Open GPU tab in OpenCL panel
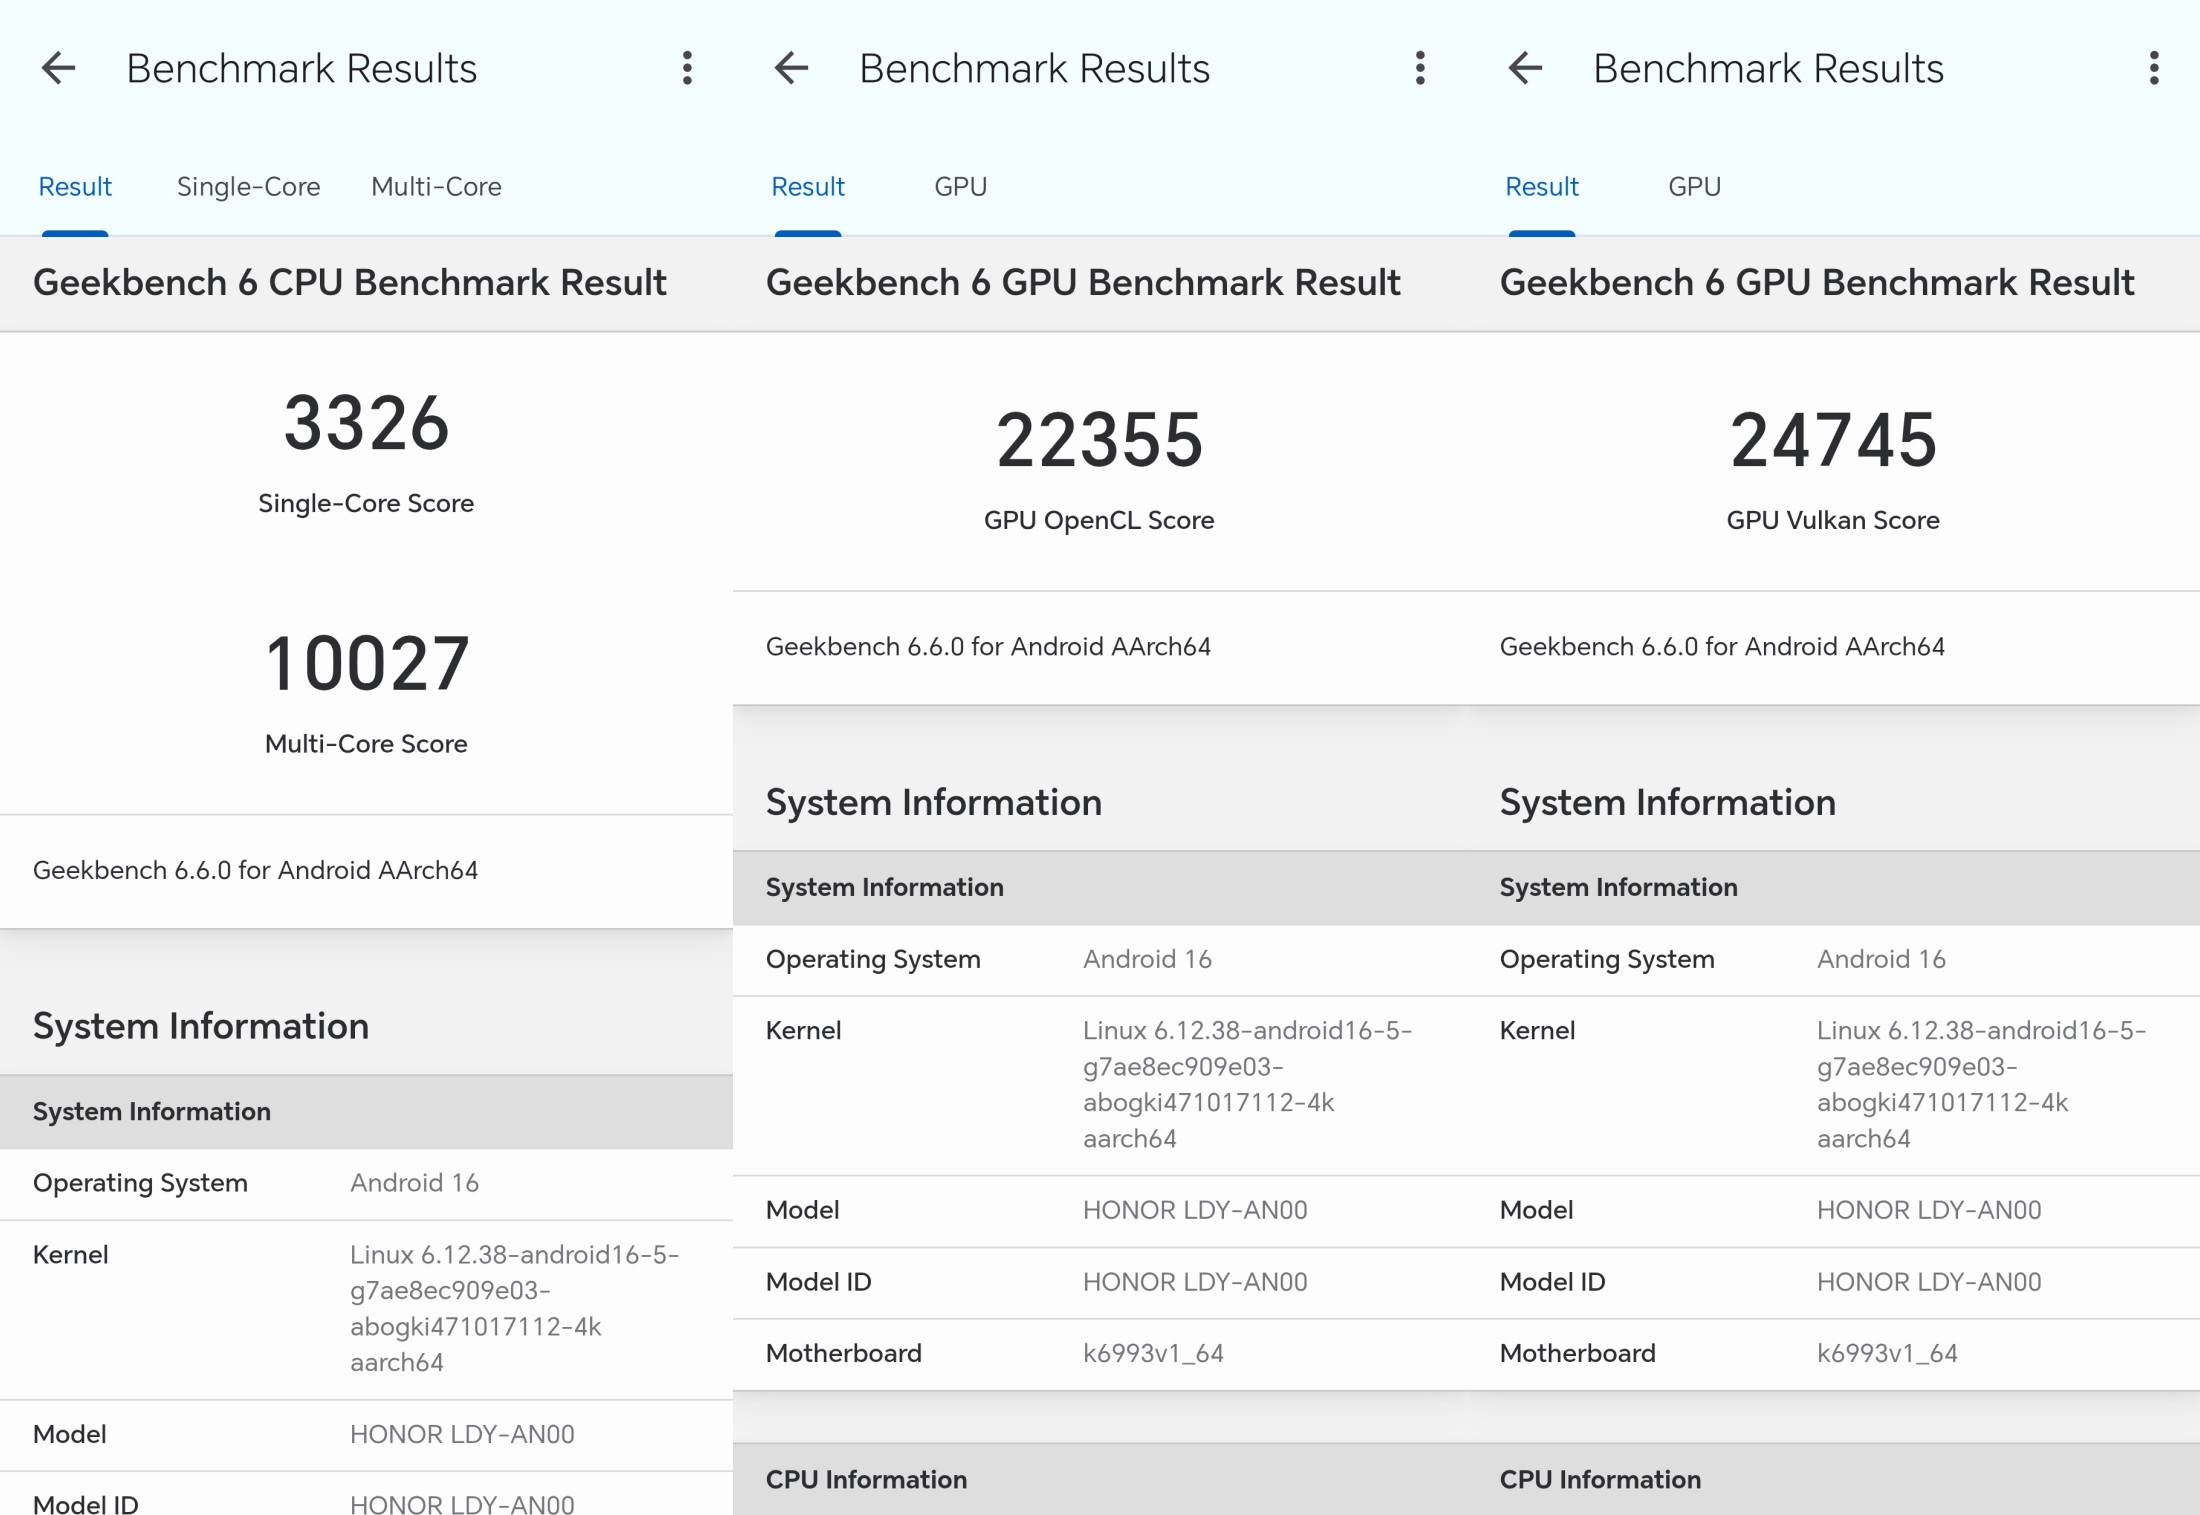The image size is (2200, 1515). pyautogui.click(x=960, y=187)
